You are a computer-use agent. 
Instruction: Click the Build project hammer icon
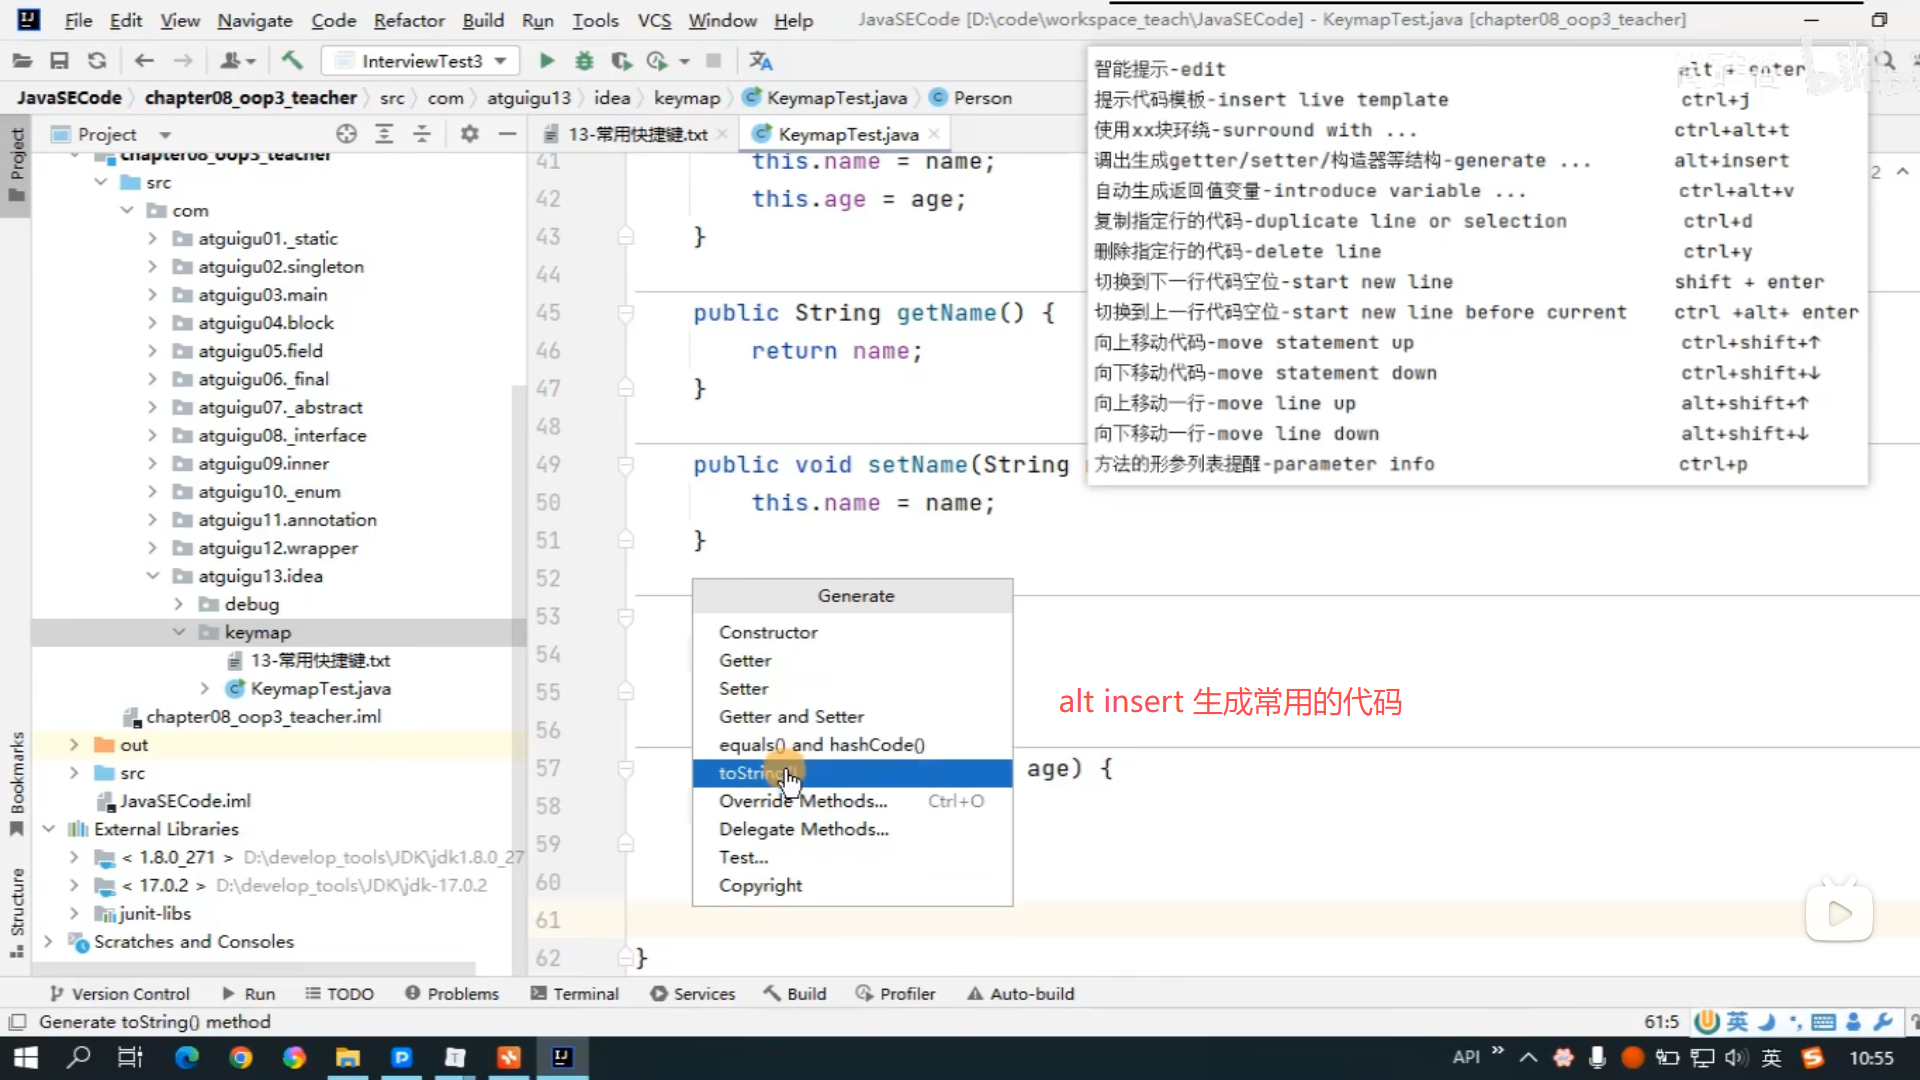tap(291, 61)
